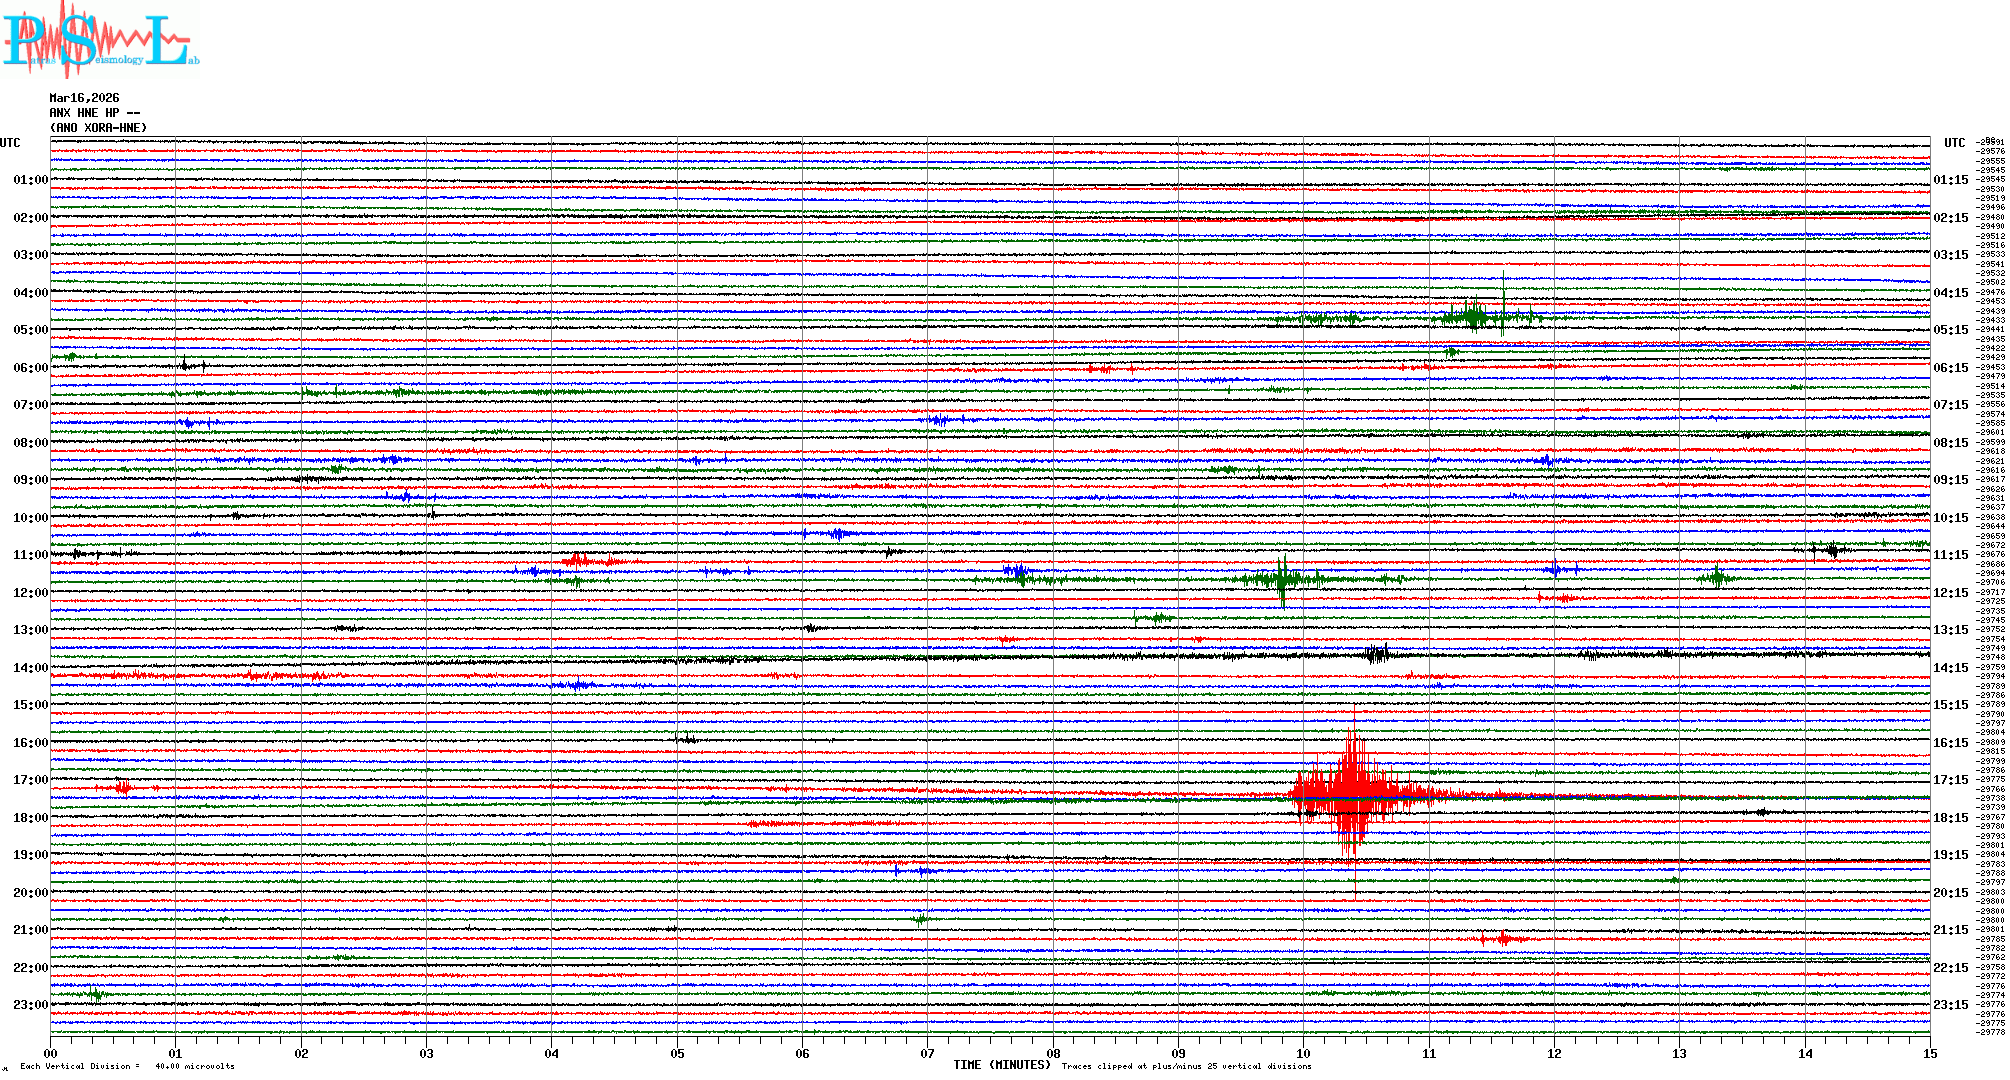Click minute marker 05 on bottom axis

point(677,1053)
